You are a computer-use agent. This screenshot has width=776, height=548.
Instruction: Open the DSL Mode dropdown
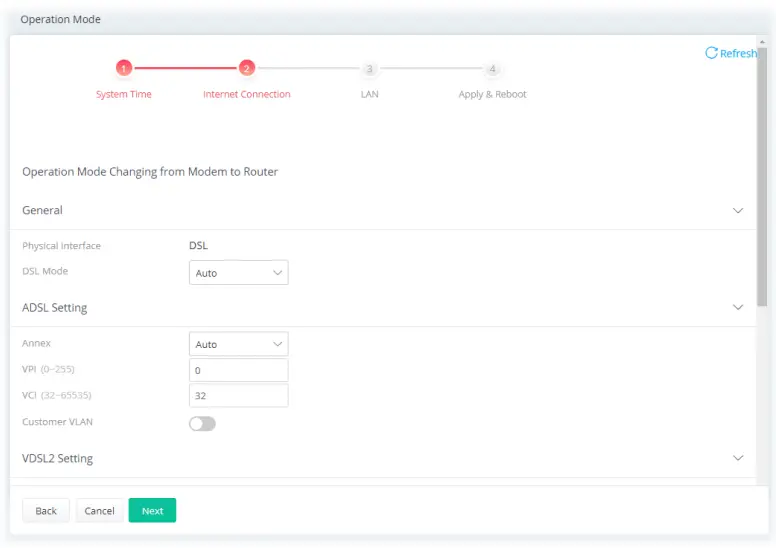[239, 273]
